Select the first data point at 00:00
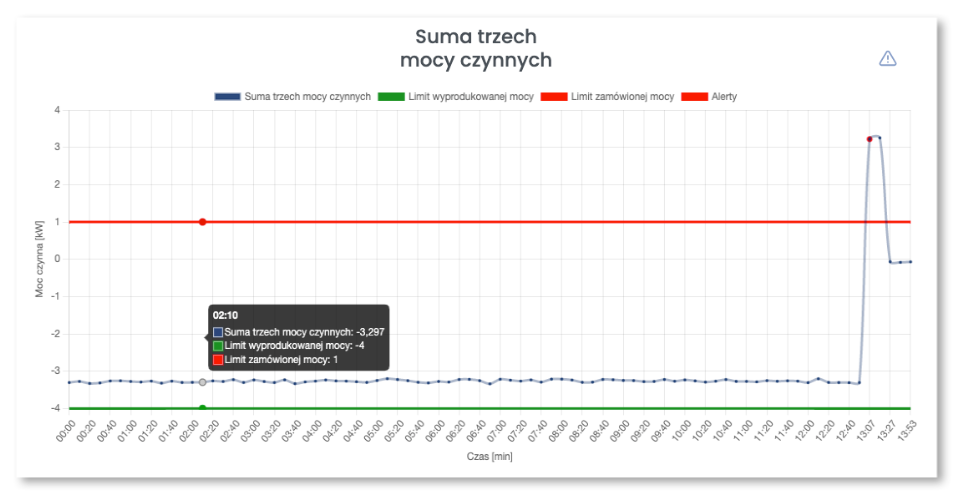955x495 pixels. click(69, 382)
